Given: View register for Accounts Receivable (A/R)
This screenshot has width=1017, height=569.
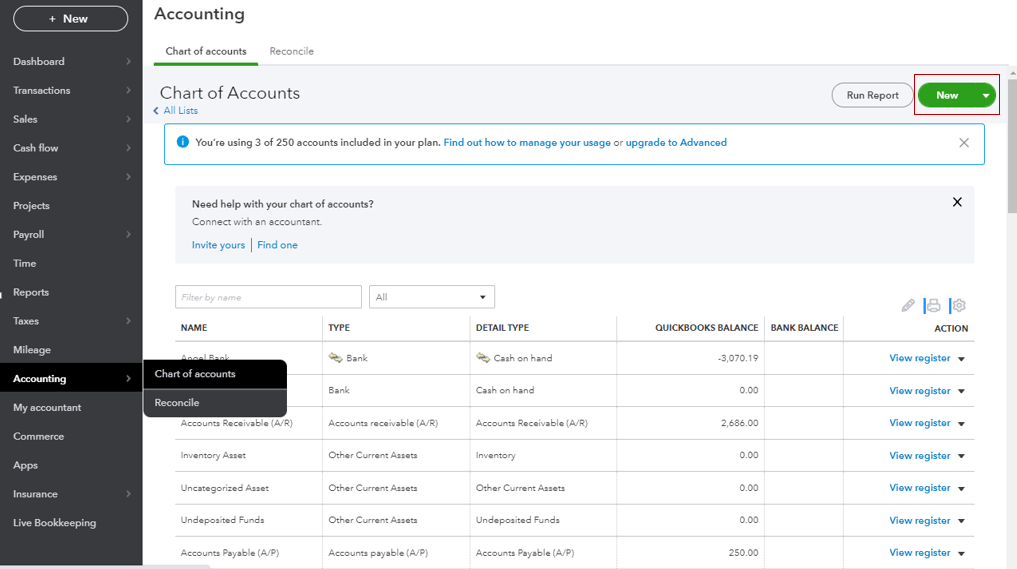Looking at the screenshot, I should [x=919, y=423].
